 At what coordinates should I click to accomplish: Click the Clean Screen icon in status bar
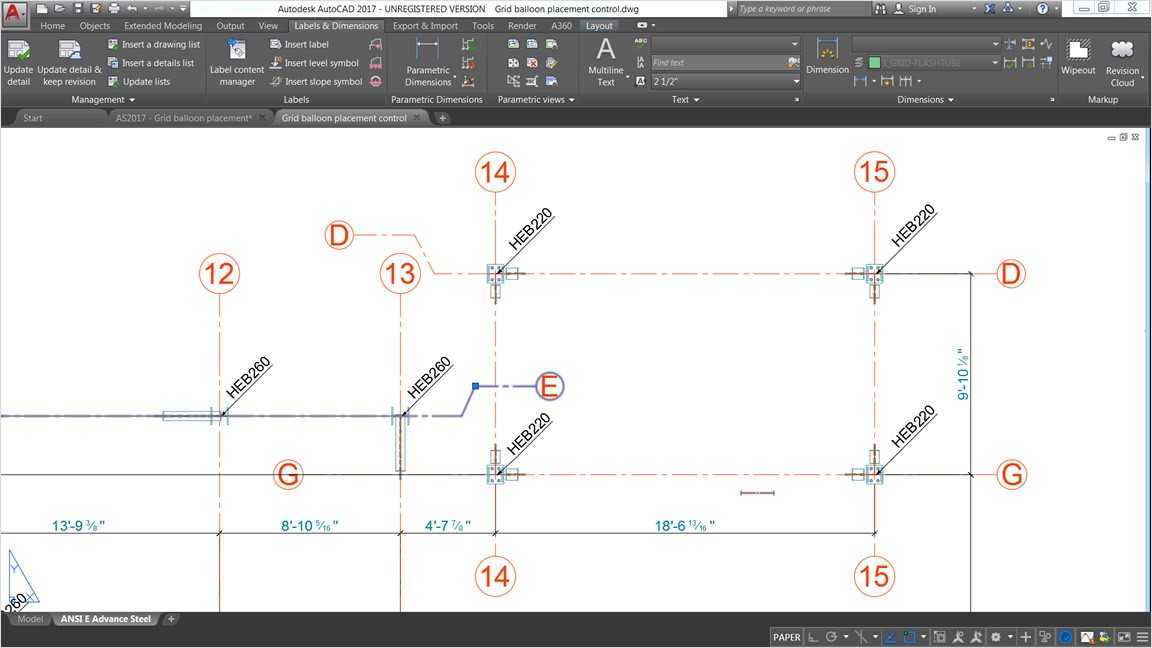point(1124,637)
